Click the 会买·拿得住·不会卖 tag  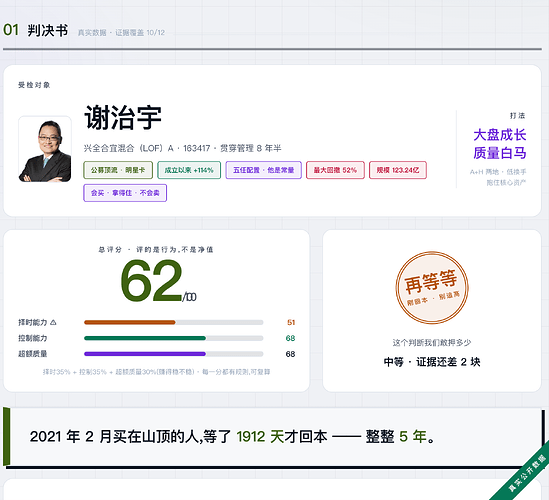pyautogui.click(x=125, y=193)
